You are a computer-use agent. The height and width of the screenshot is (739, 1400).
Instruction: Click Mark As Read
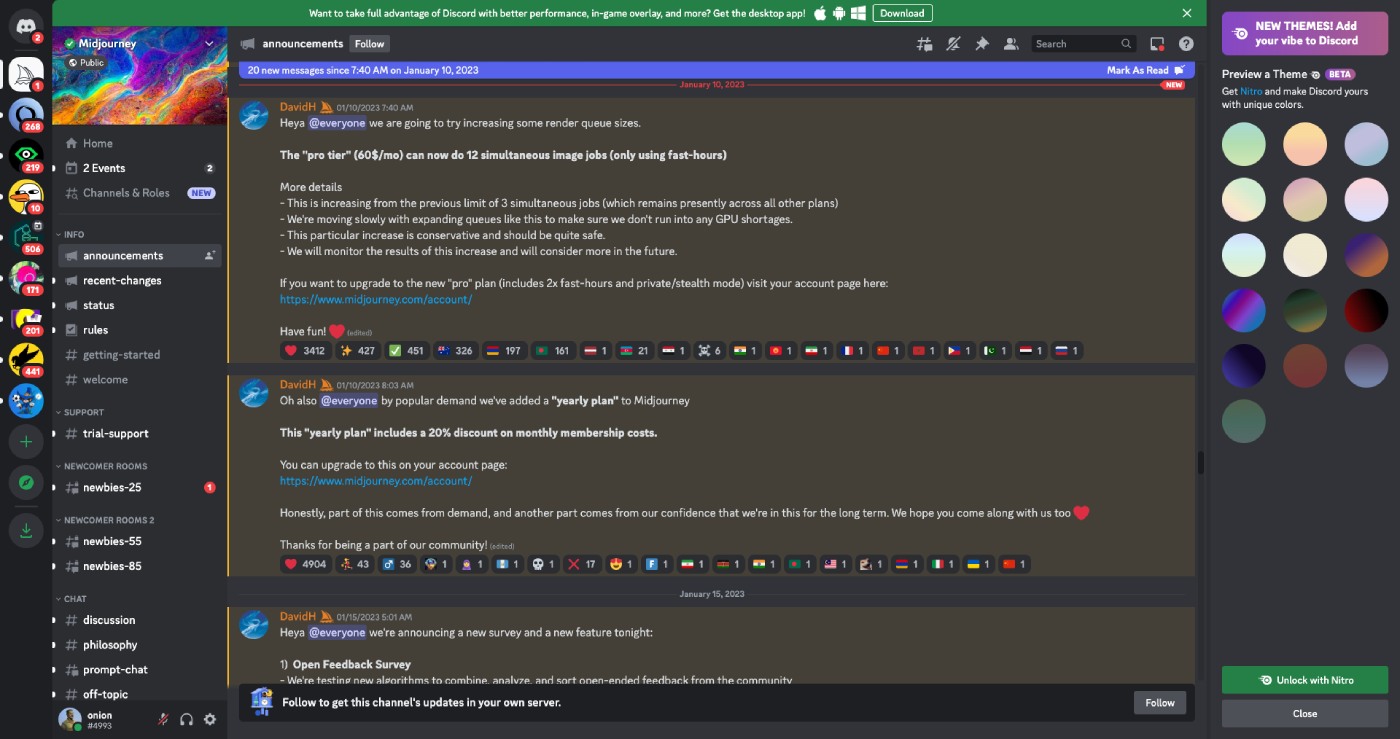click(1144, 70)
